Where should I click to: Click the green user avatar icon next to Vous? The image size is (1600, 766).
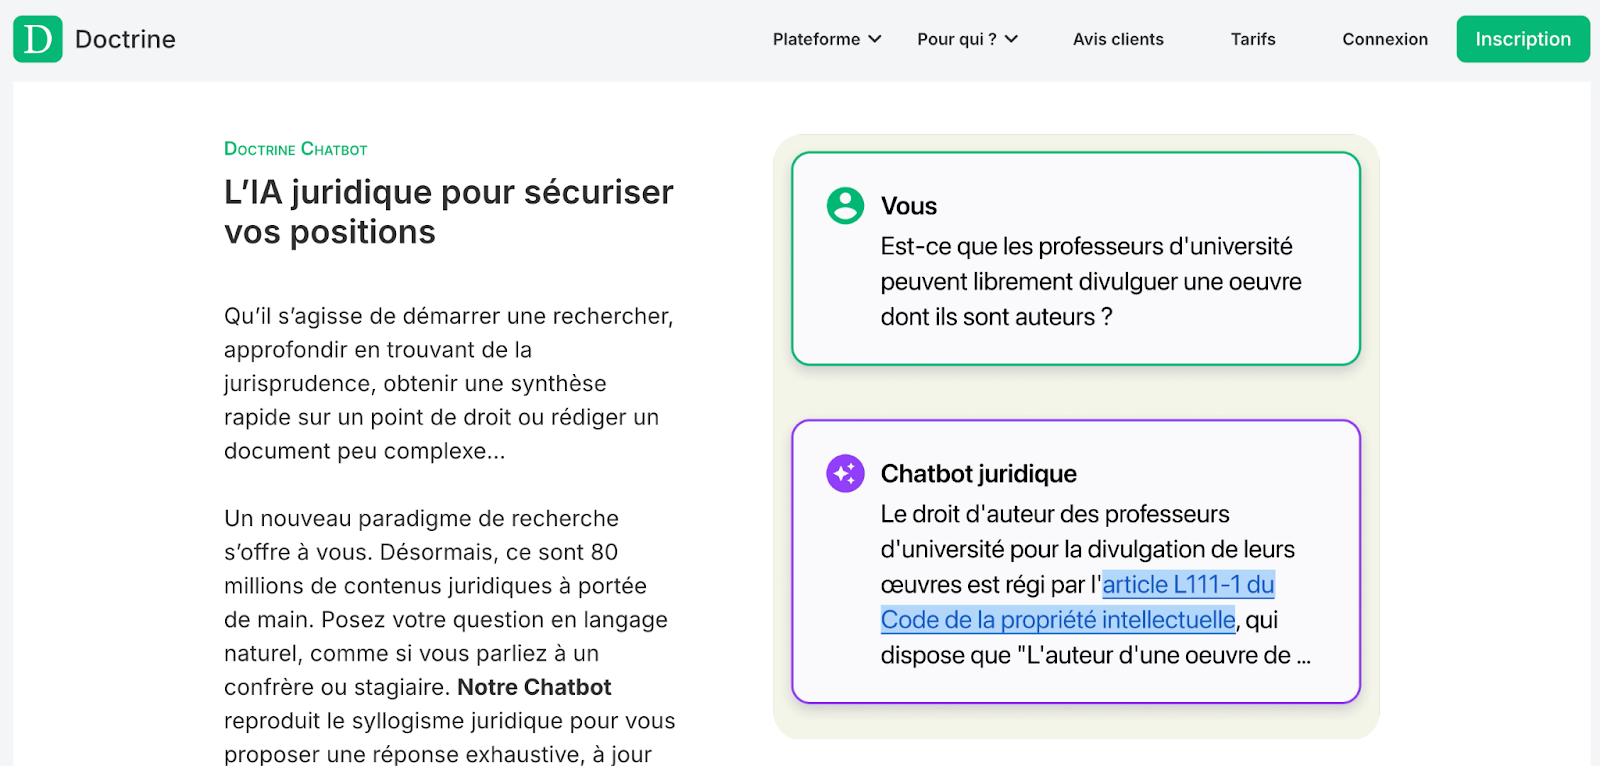pos(845,205)
